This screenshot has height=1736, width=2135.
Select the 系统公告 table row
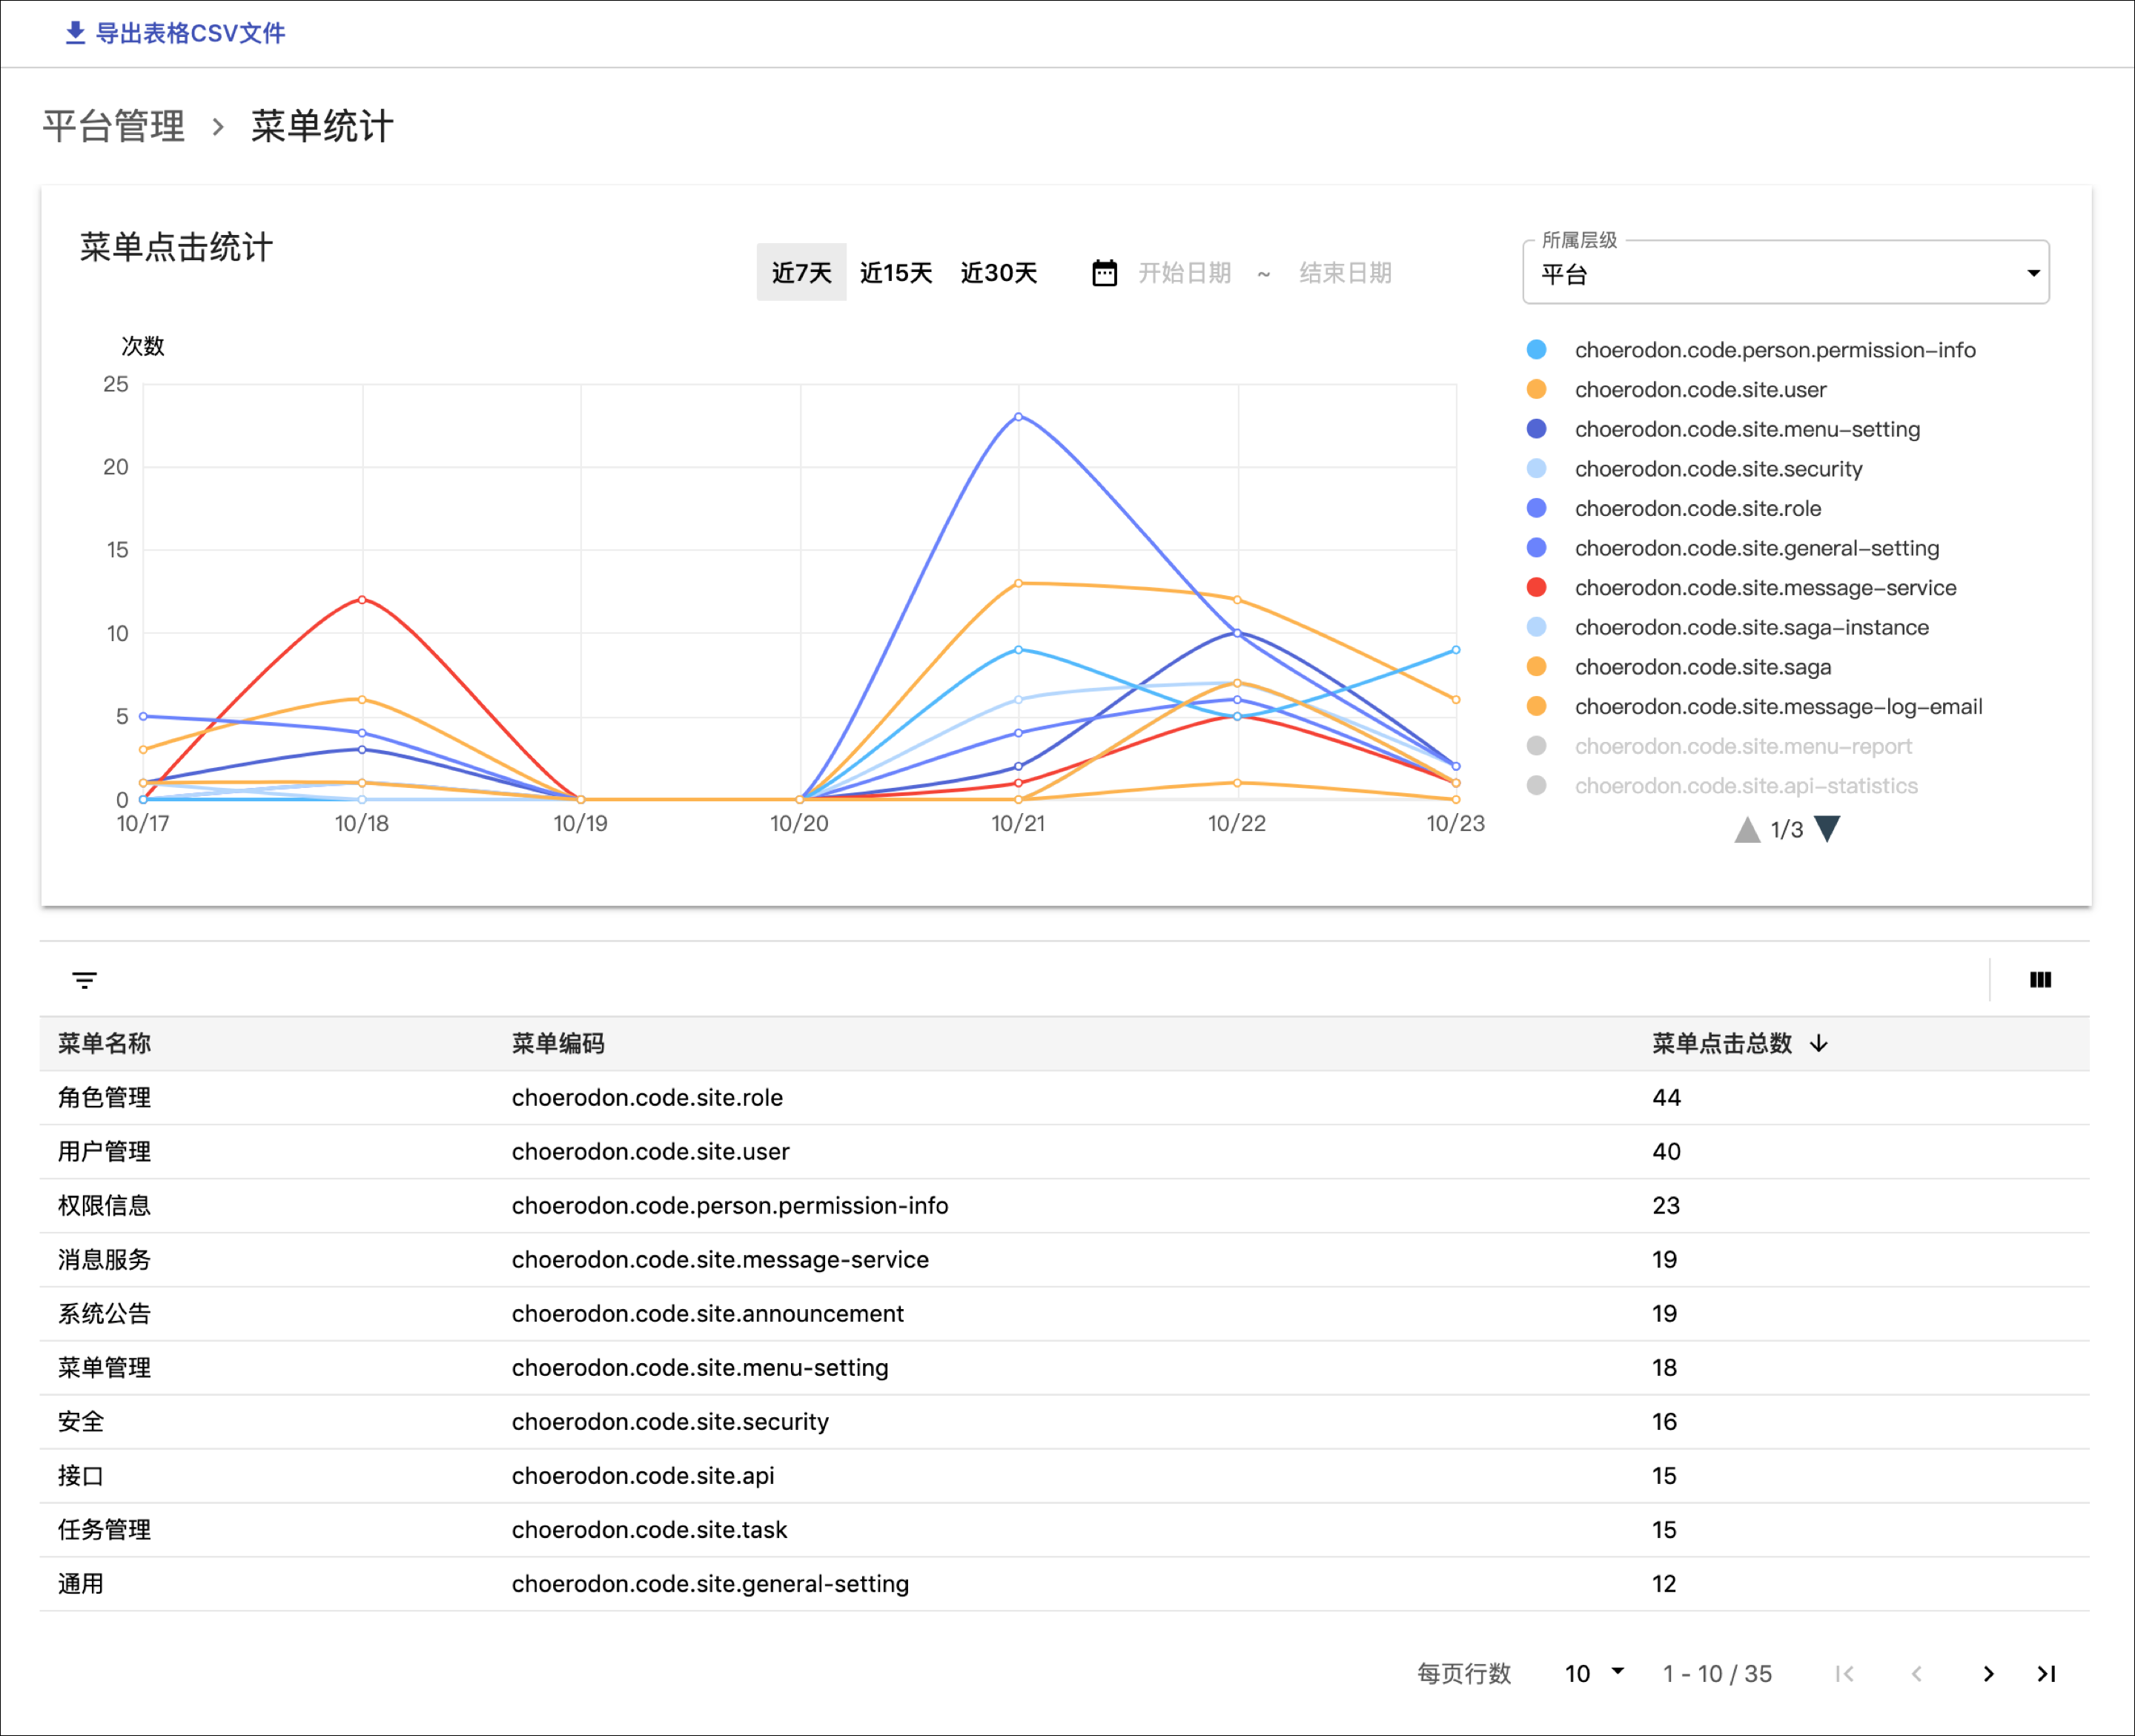click(1064, 1314)
